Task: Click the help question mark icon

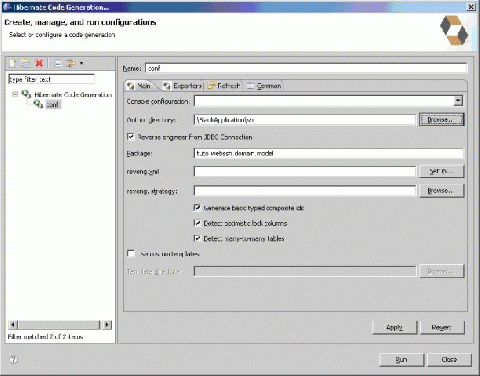Action: 14,359
